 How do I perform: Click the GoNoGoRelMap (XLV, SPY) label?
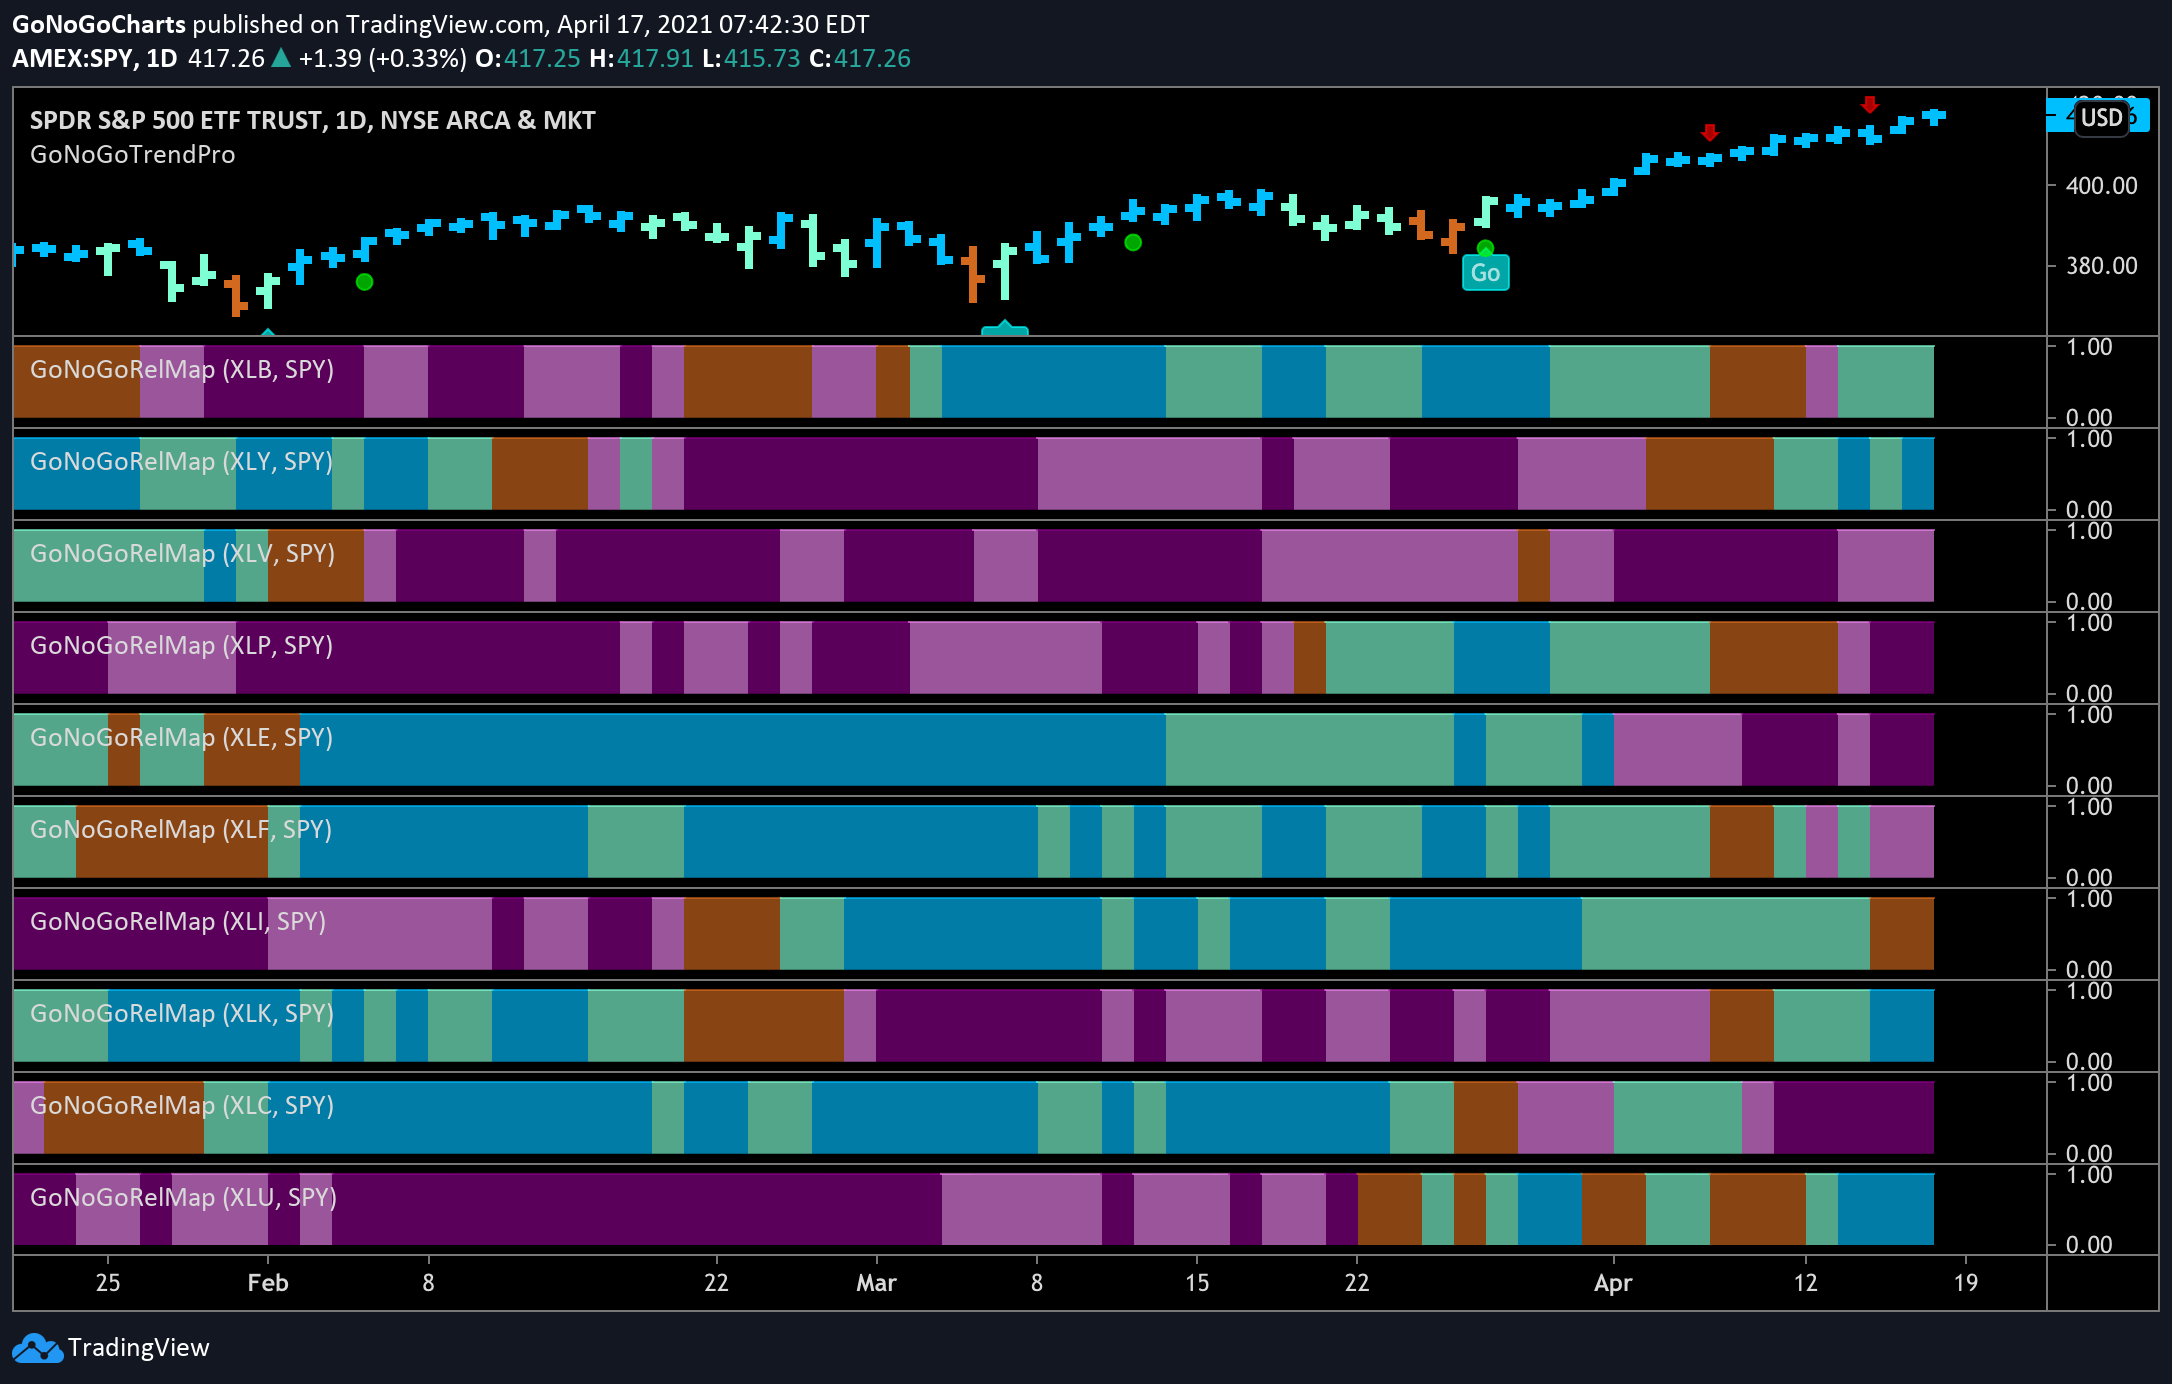(x=182, y=553)
